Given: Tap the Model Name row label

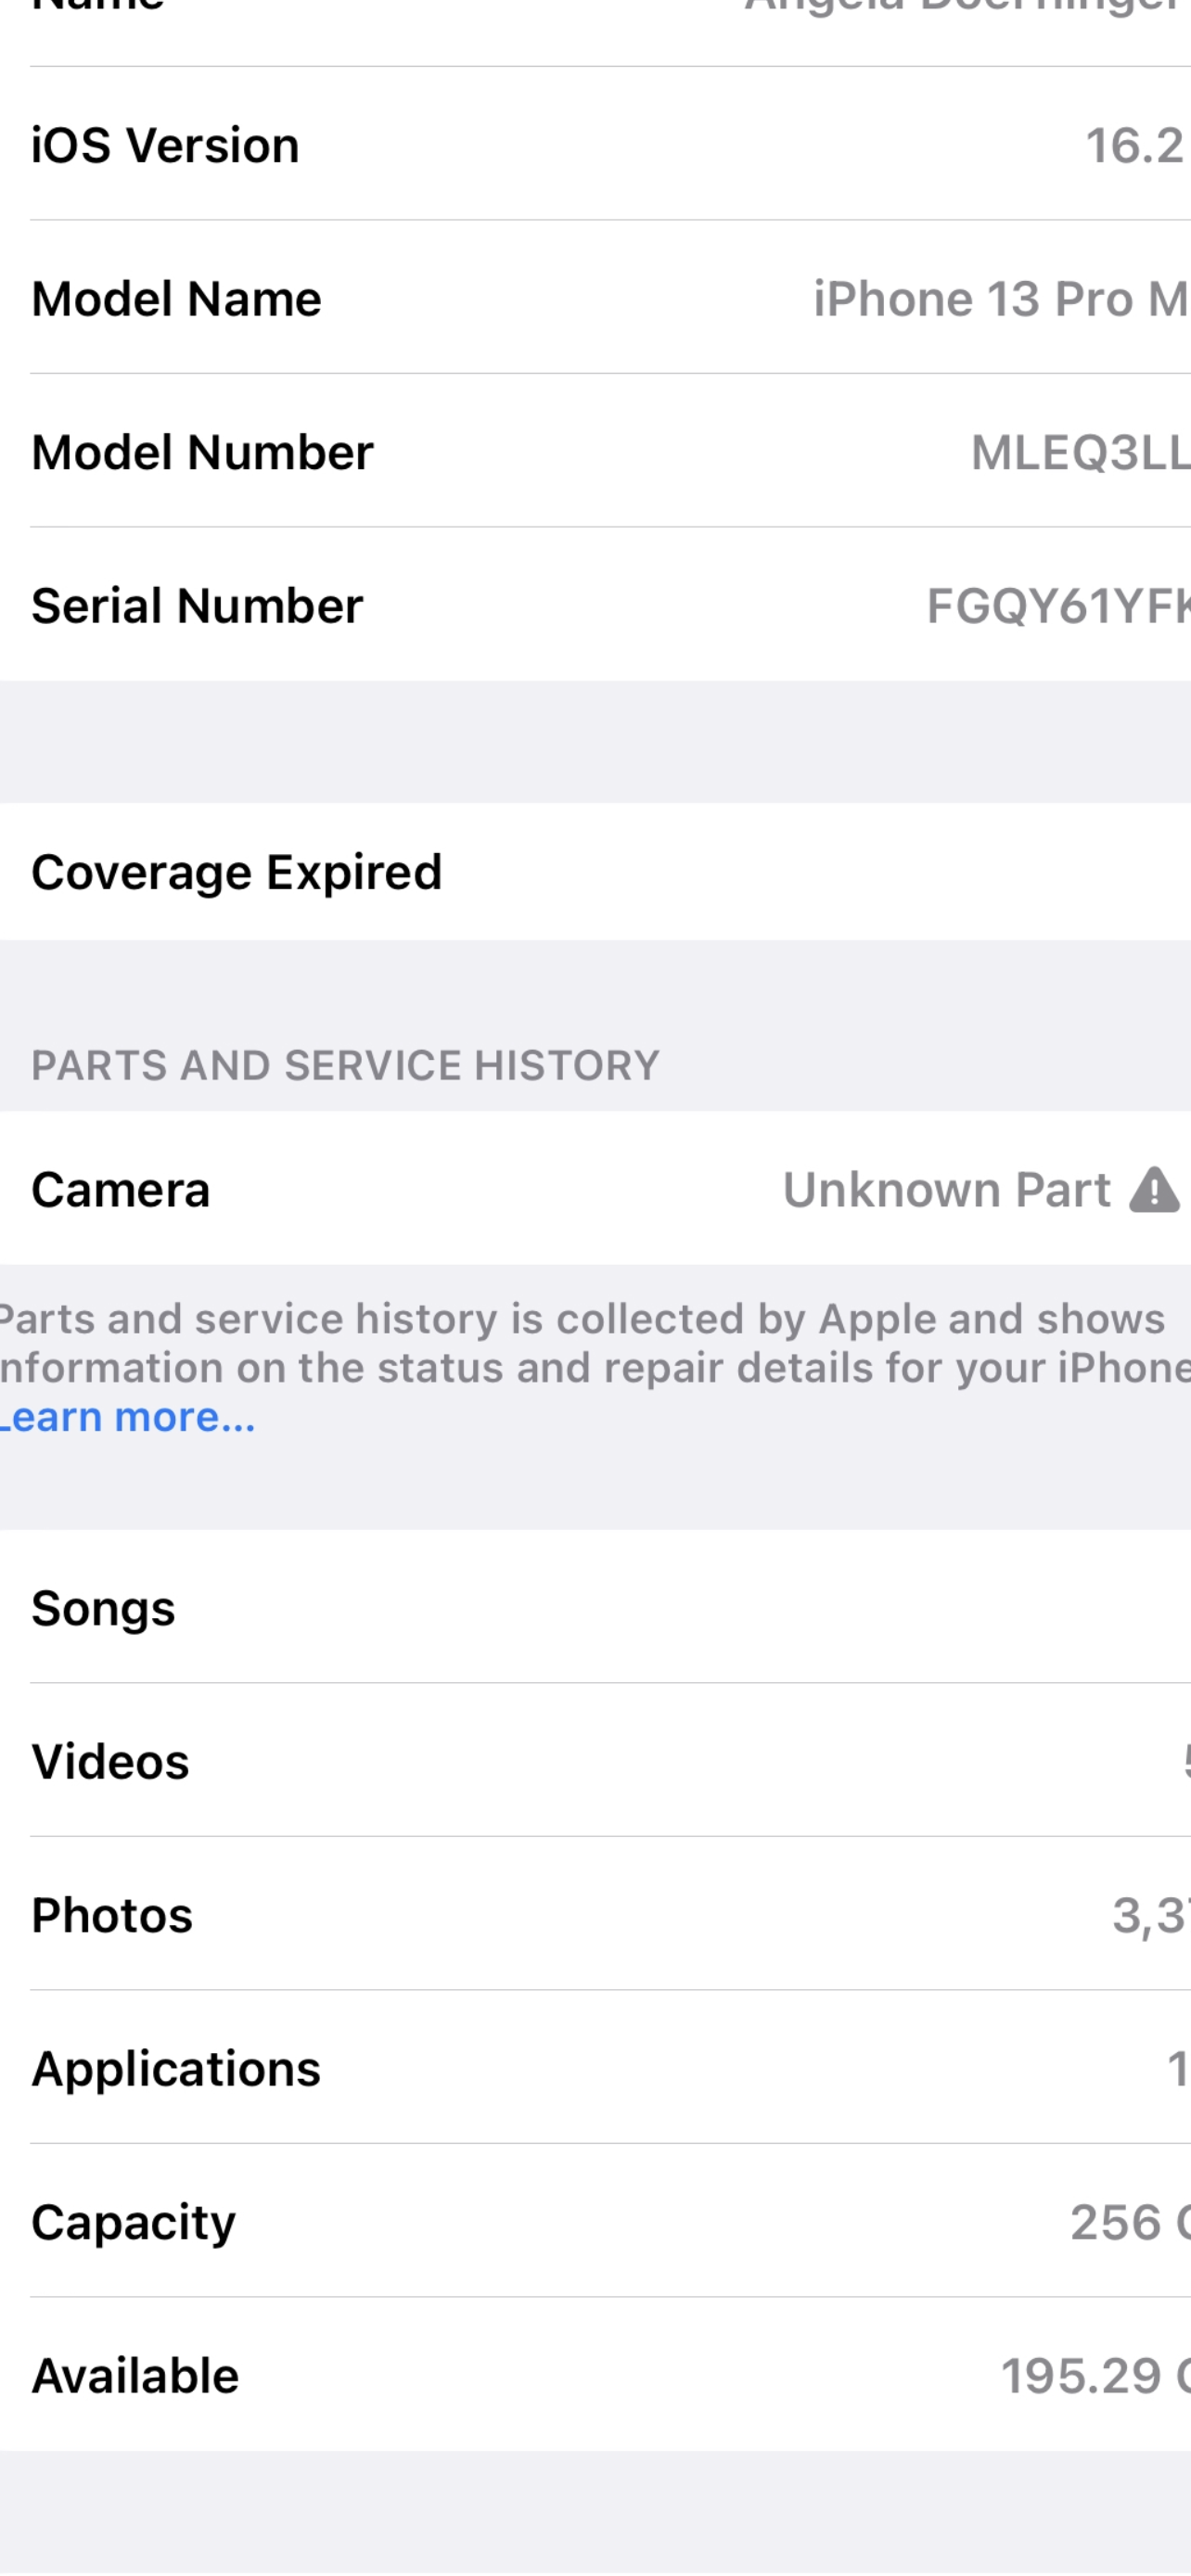Looking at the screenshot, I should pos(176,299).
